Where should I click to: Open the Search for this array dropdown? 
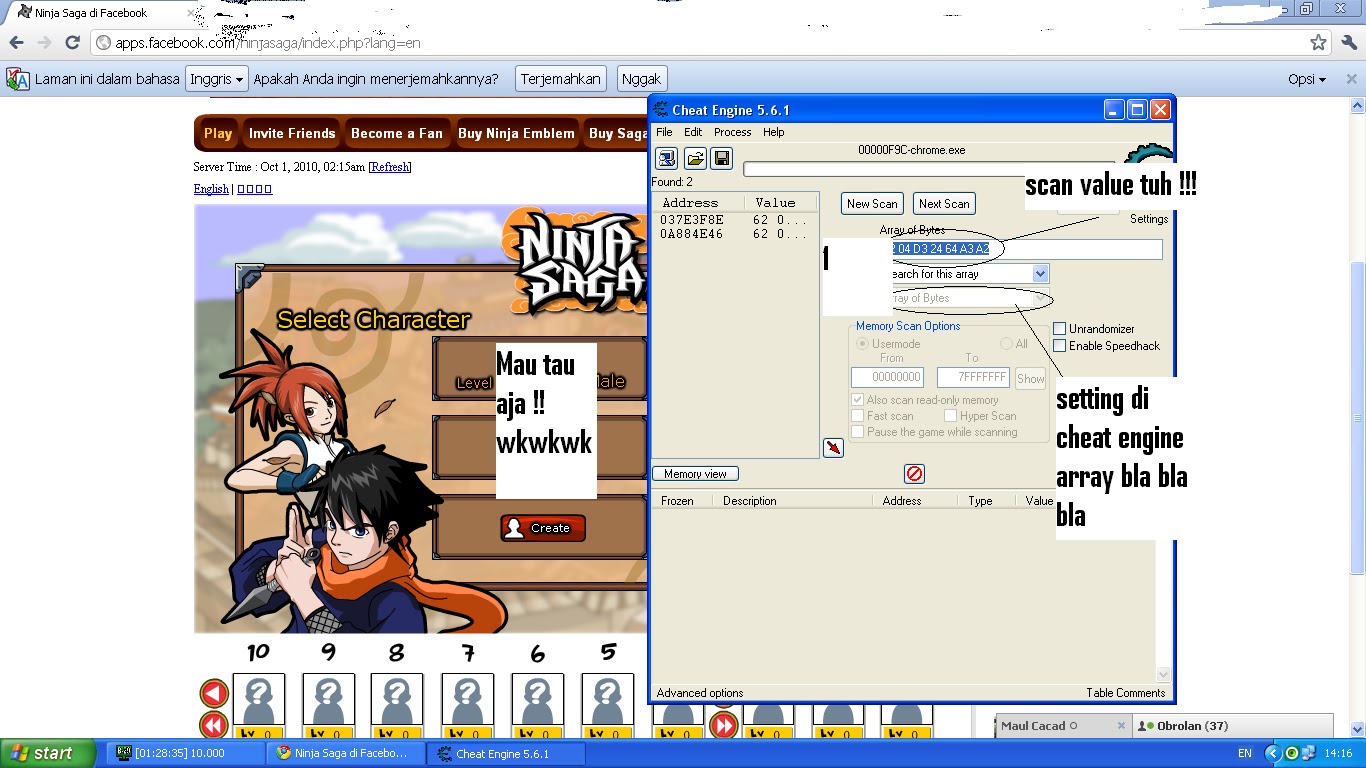click(1040, 274)
